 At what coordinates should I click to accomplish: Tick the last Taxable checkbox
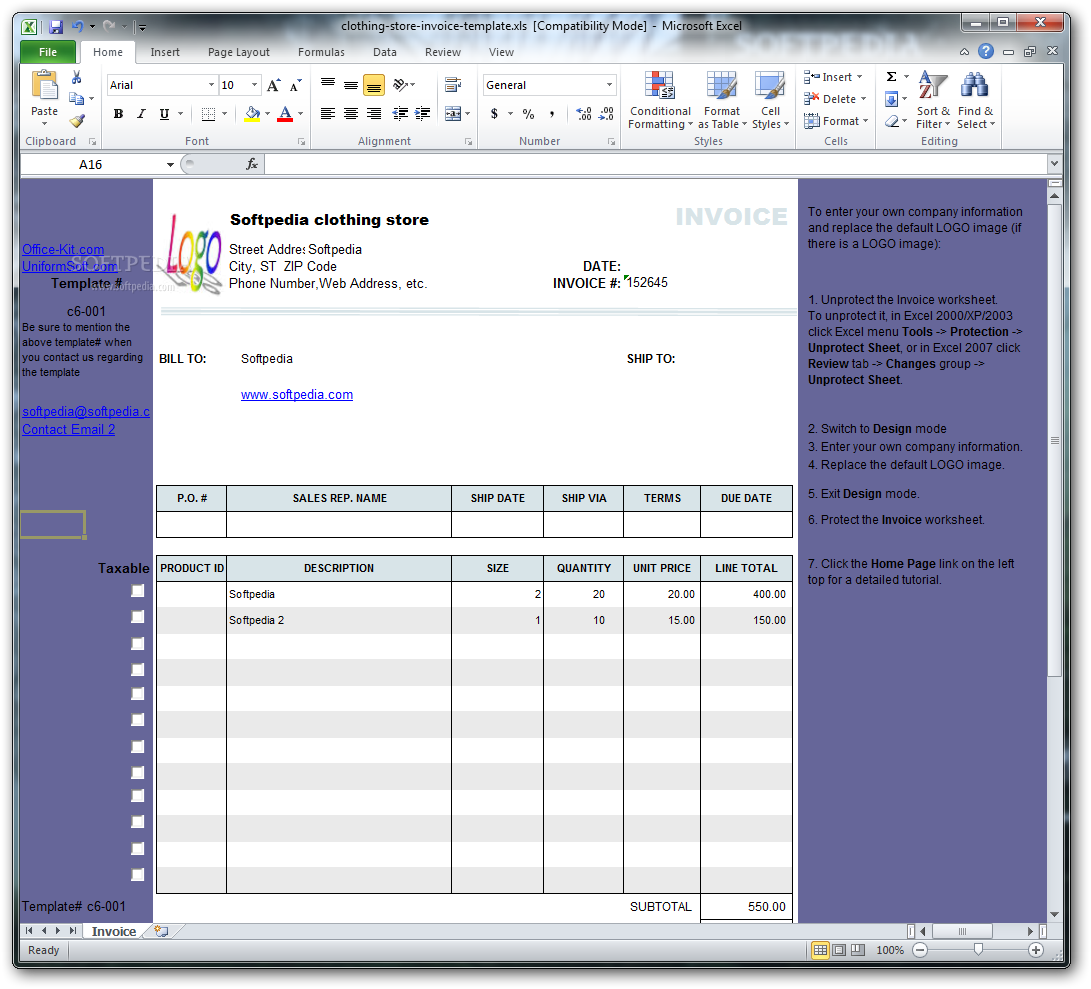(x=138, y=874)
